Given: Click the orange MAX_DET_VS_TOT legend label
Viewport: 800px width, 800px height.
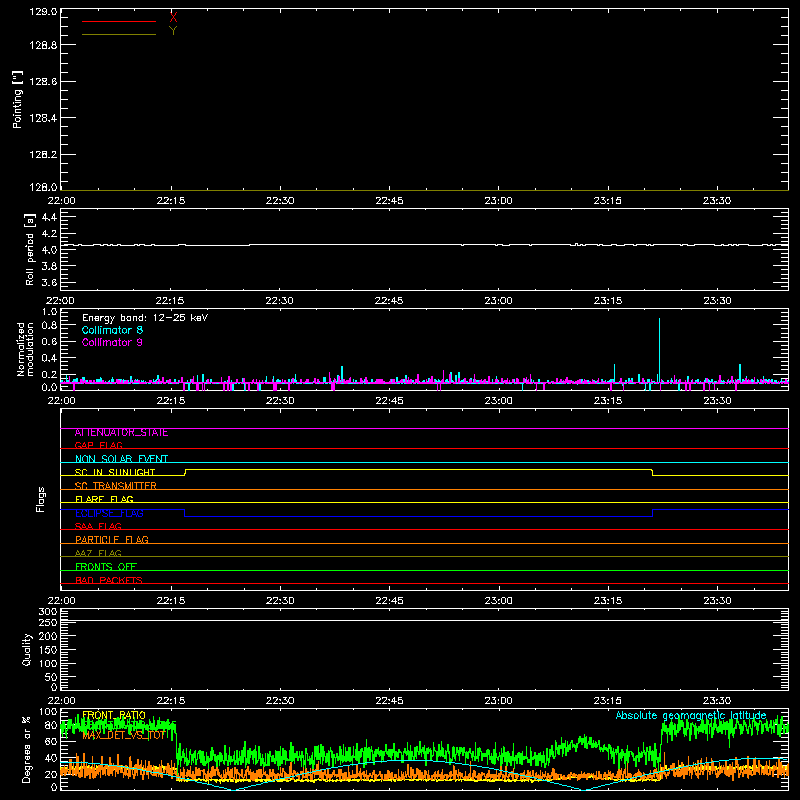Looking at the screenshot, I should pyautogui.click(x=124, y=735).
